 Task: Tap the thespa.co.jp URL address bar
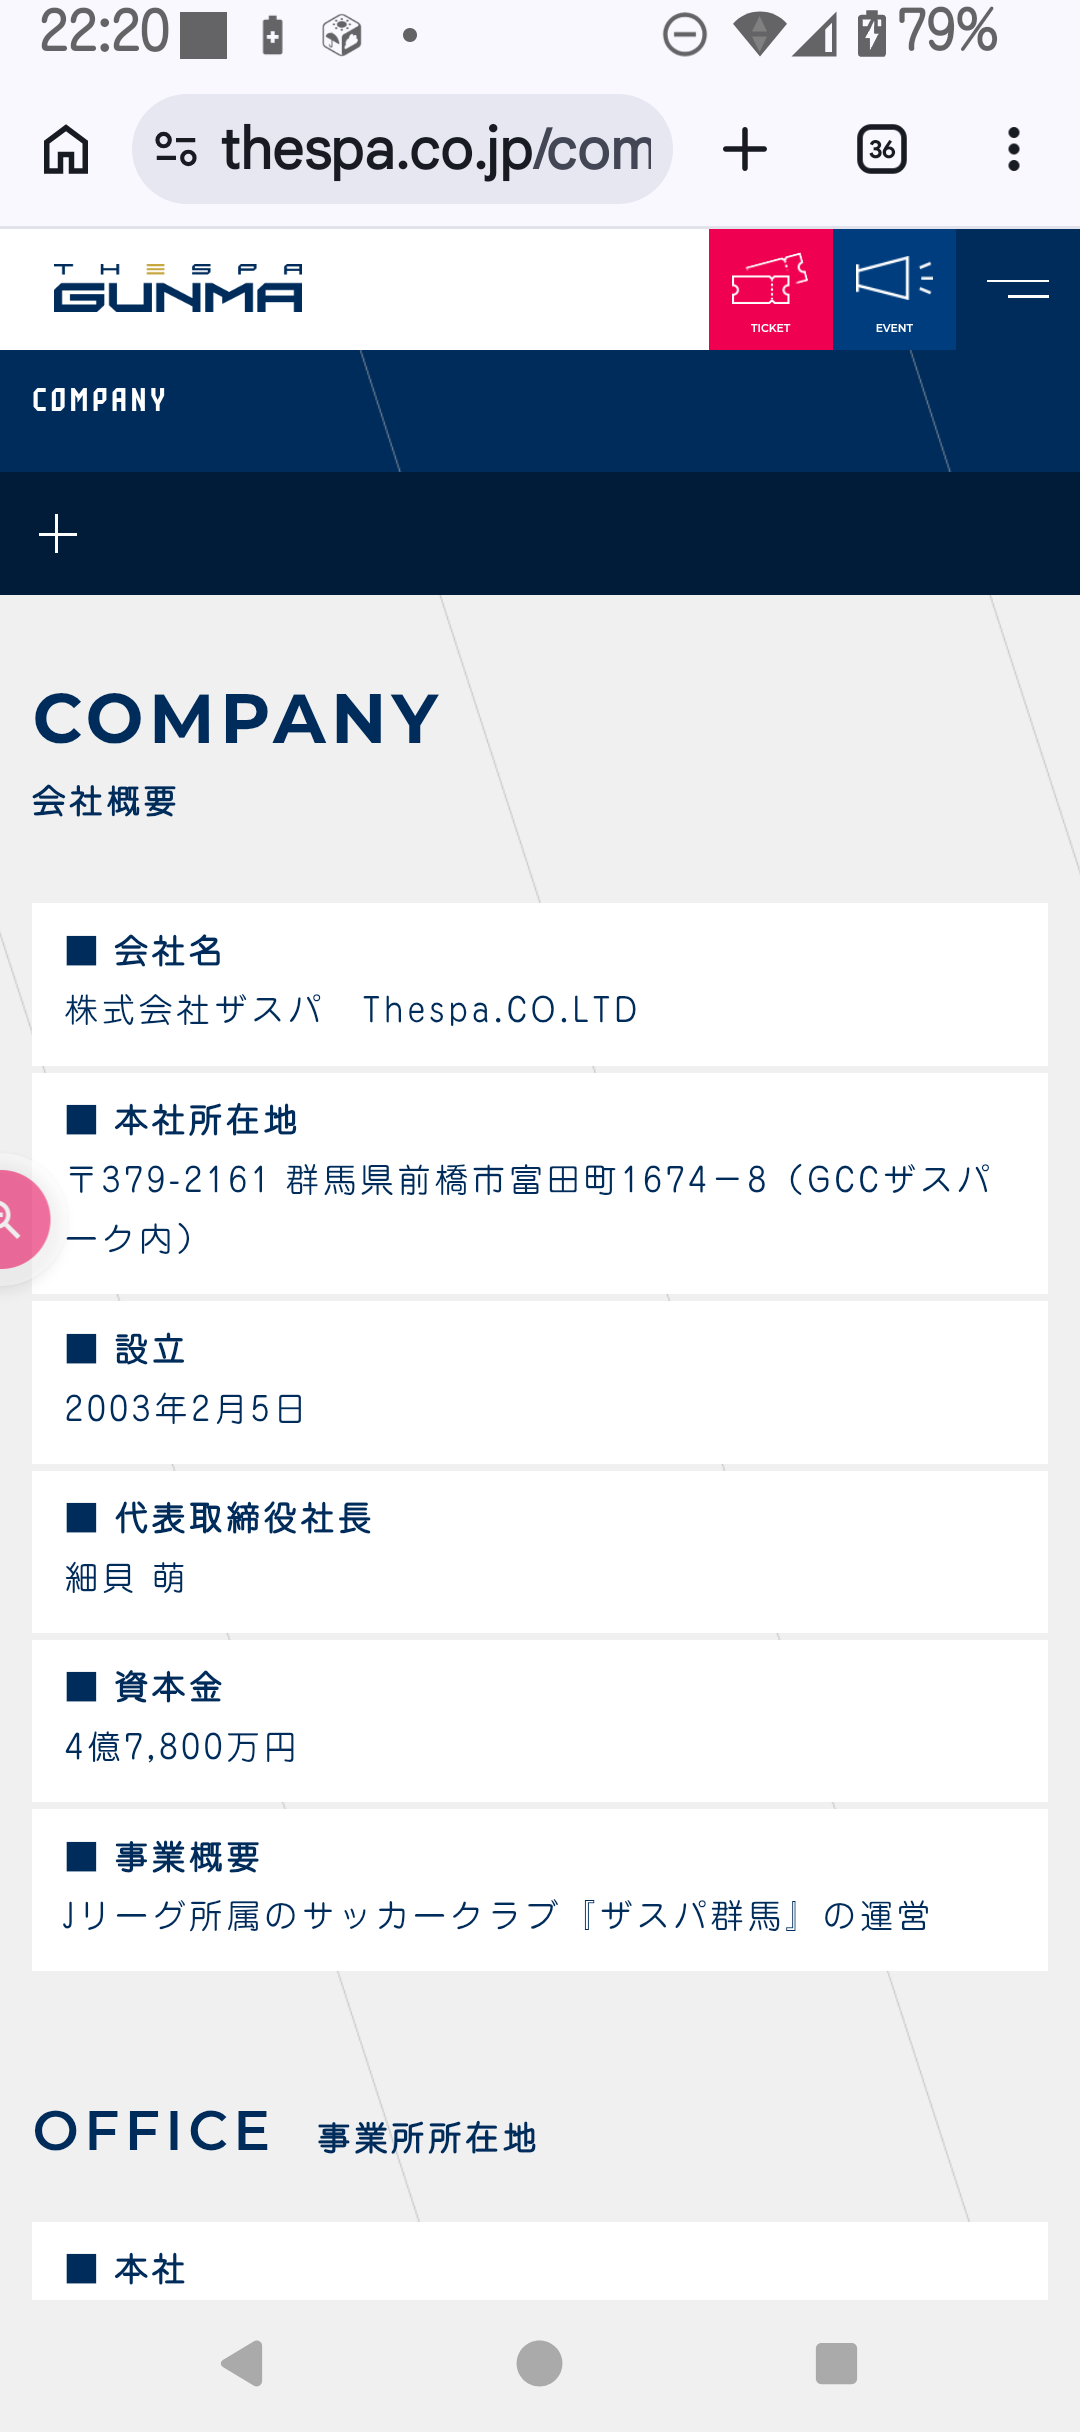click(x=435, y=150)
